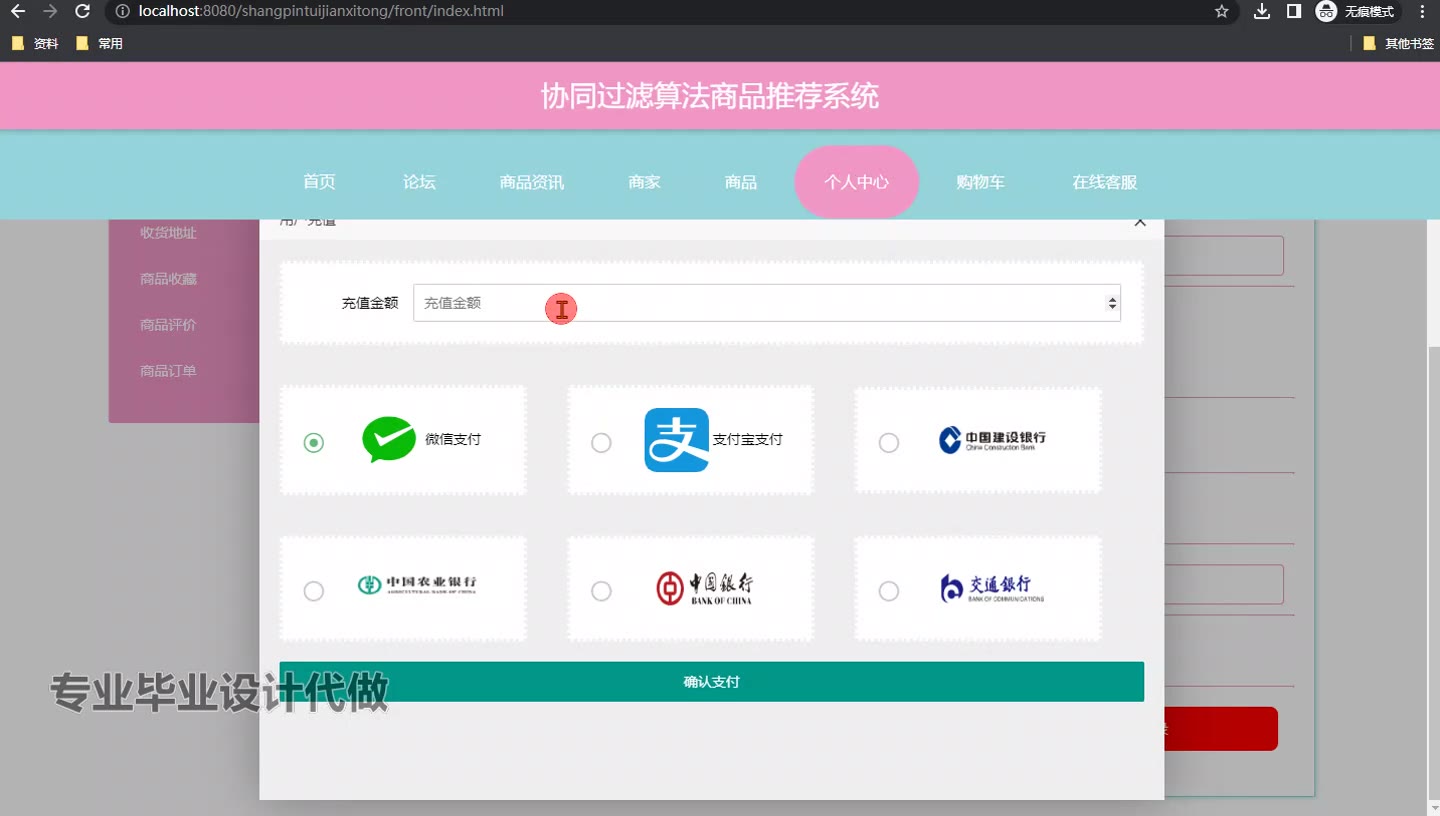This screenshot has width=1440, height=816.
Task: Open the browser downloads icon
Action: click(x=1262, y=12)
